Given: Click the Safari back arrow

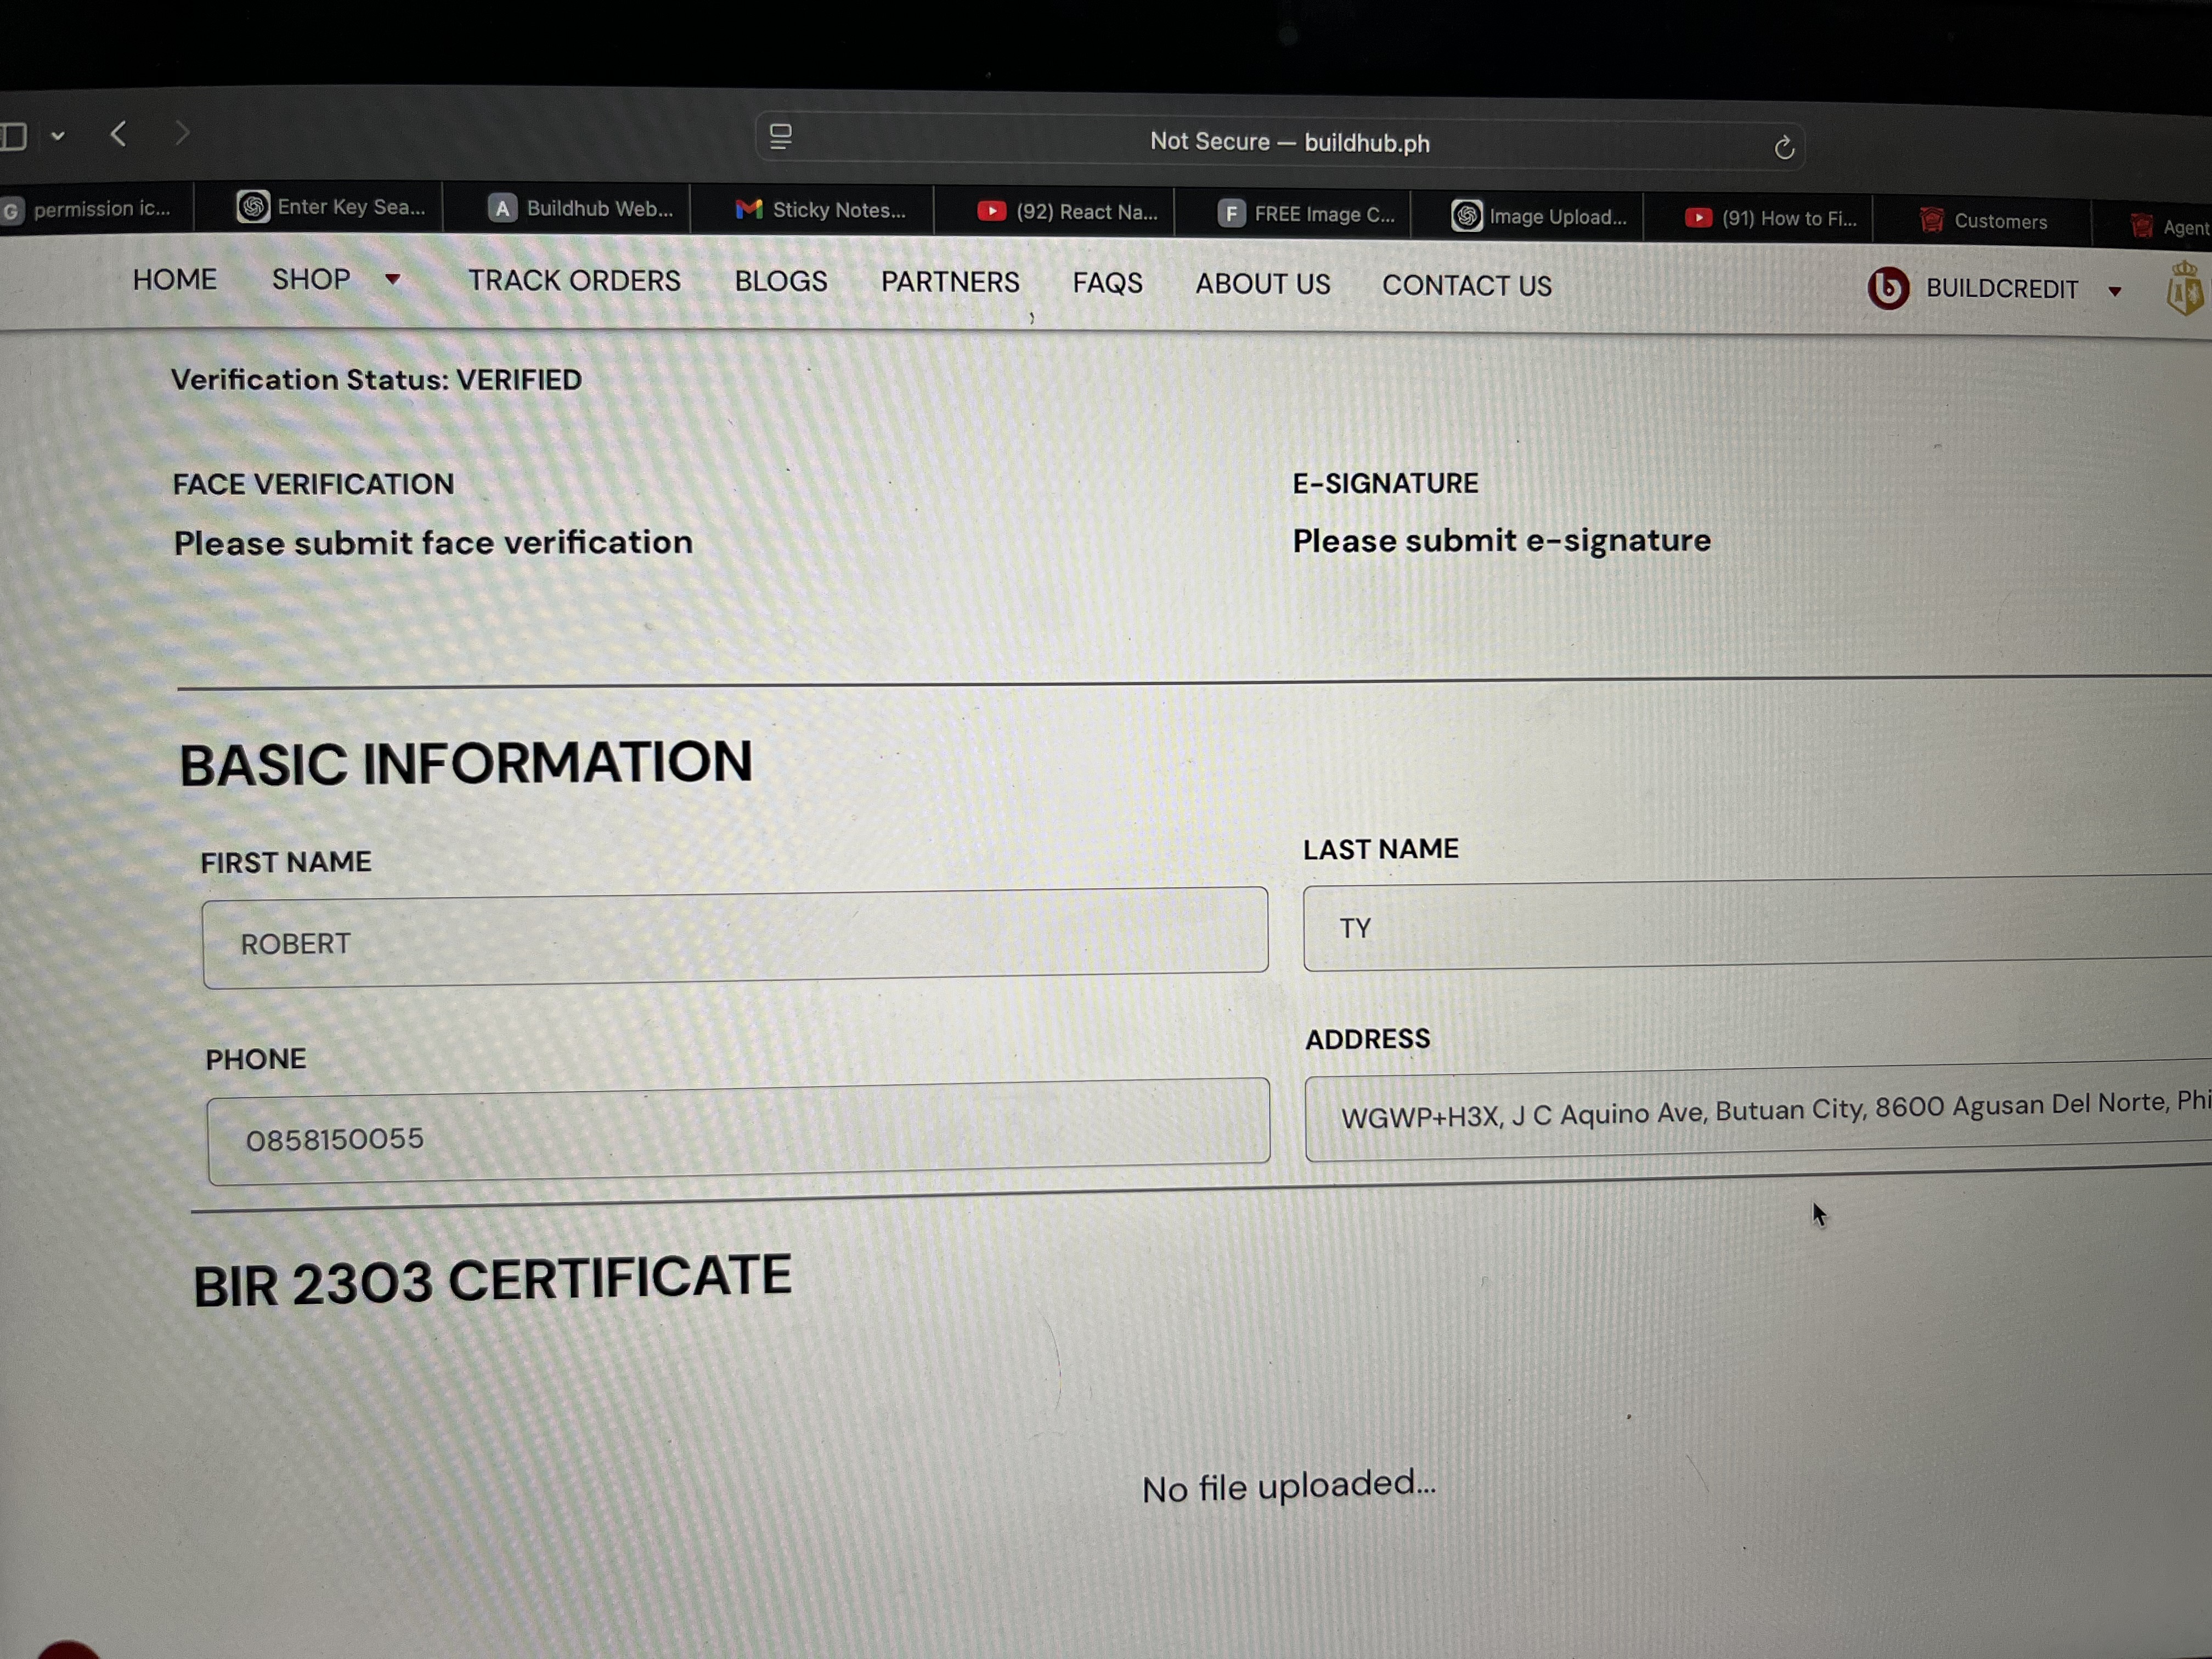Looking at the screenshot, I should (119, 133).
